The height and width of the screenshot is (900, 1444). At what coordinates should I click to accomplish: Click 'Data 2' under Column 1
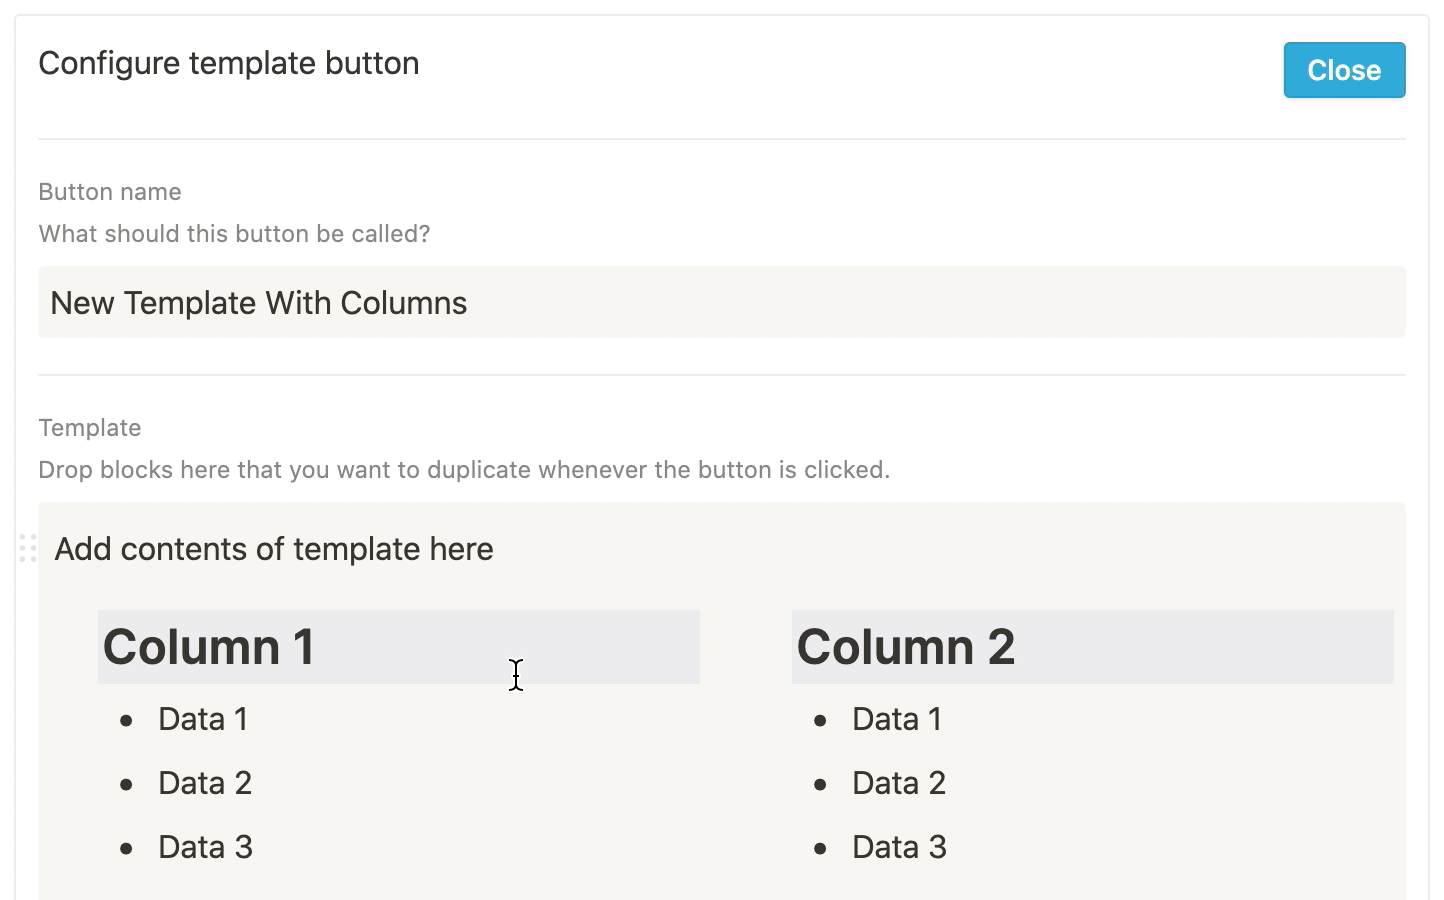(205, 782)
